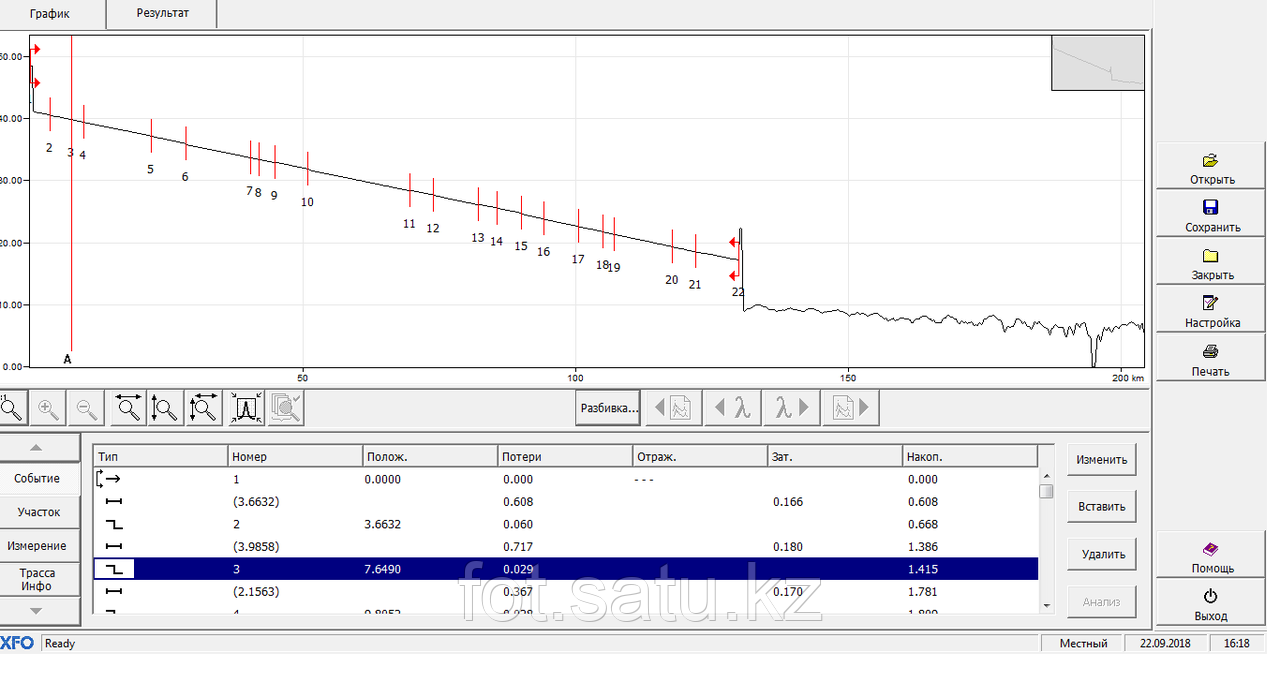Click the zoom in magnifier (+) icon
Image resolution: width=1280 pixels, height=682 pixels.
click(x=49, y=408)
